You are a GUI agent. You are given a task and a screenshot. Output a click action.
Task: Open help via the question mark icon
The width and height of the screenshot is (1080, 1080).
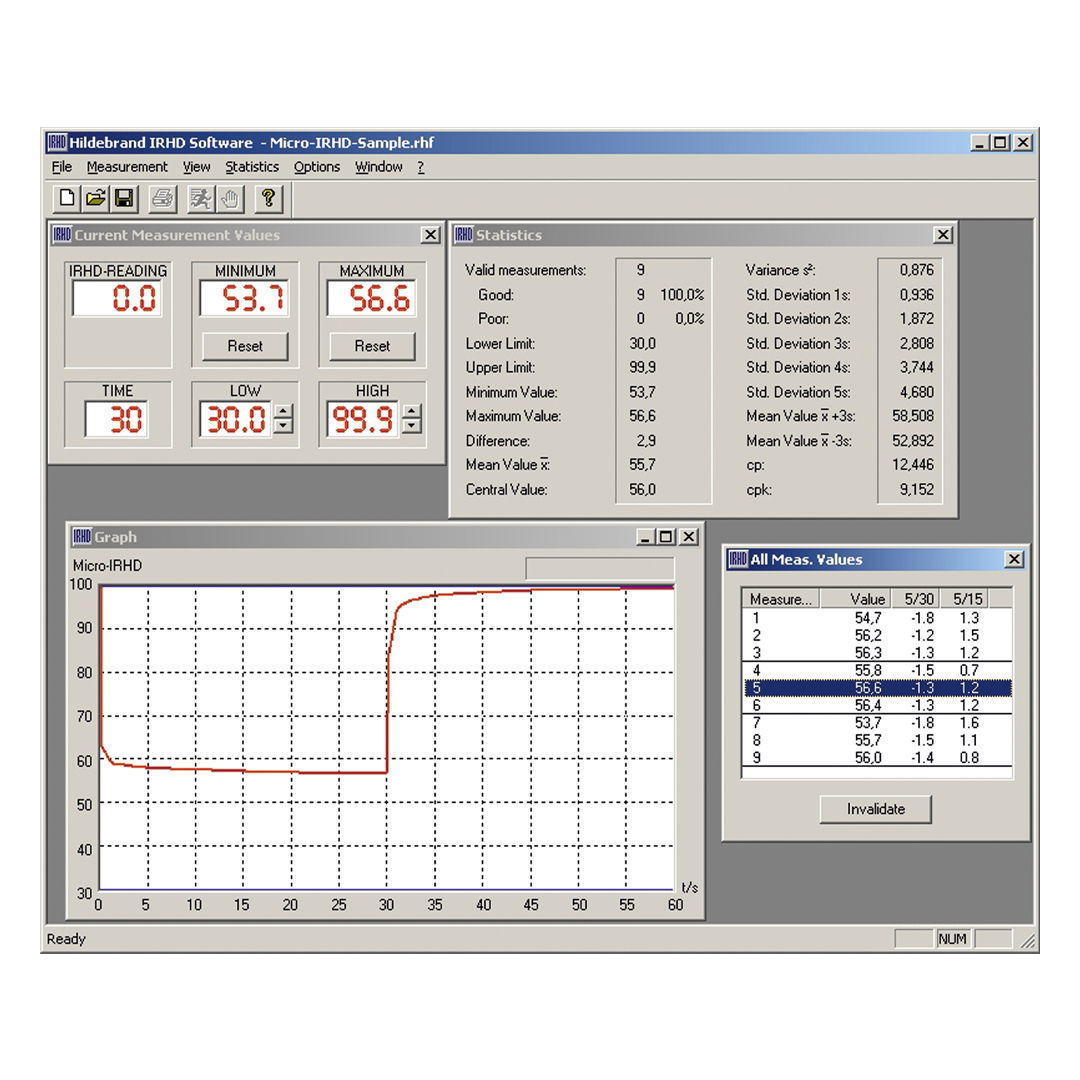pyautogui.click(x=268, y=198)
